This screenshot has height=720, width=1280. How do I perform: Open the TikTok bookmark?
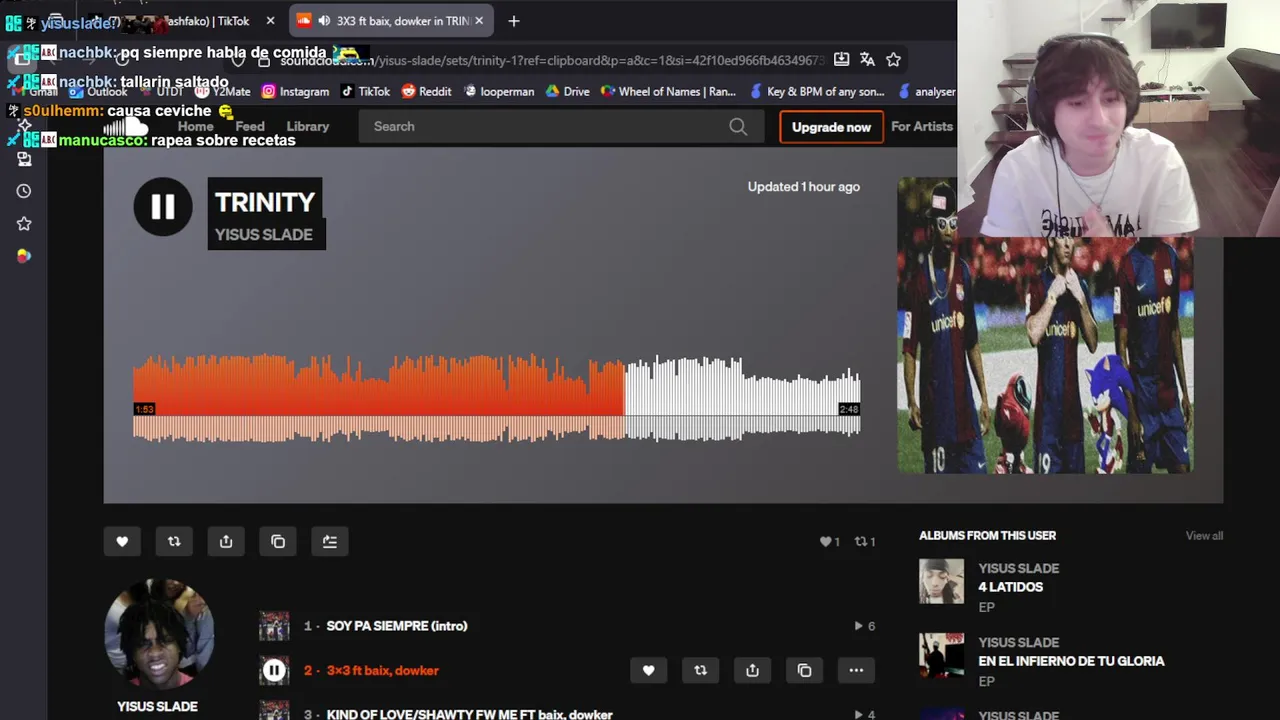(365, 91)
